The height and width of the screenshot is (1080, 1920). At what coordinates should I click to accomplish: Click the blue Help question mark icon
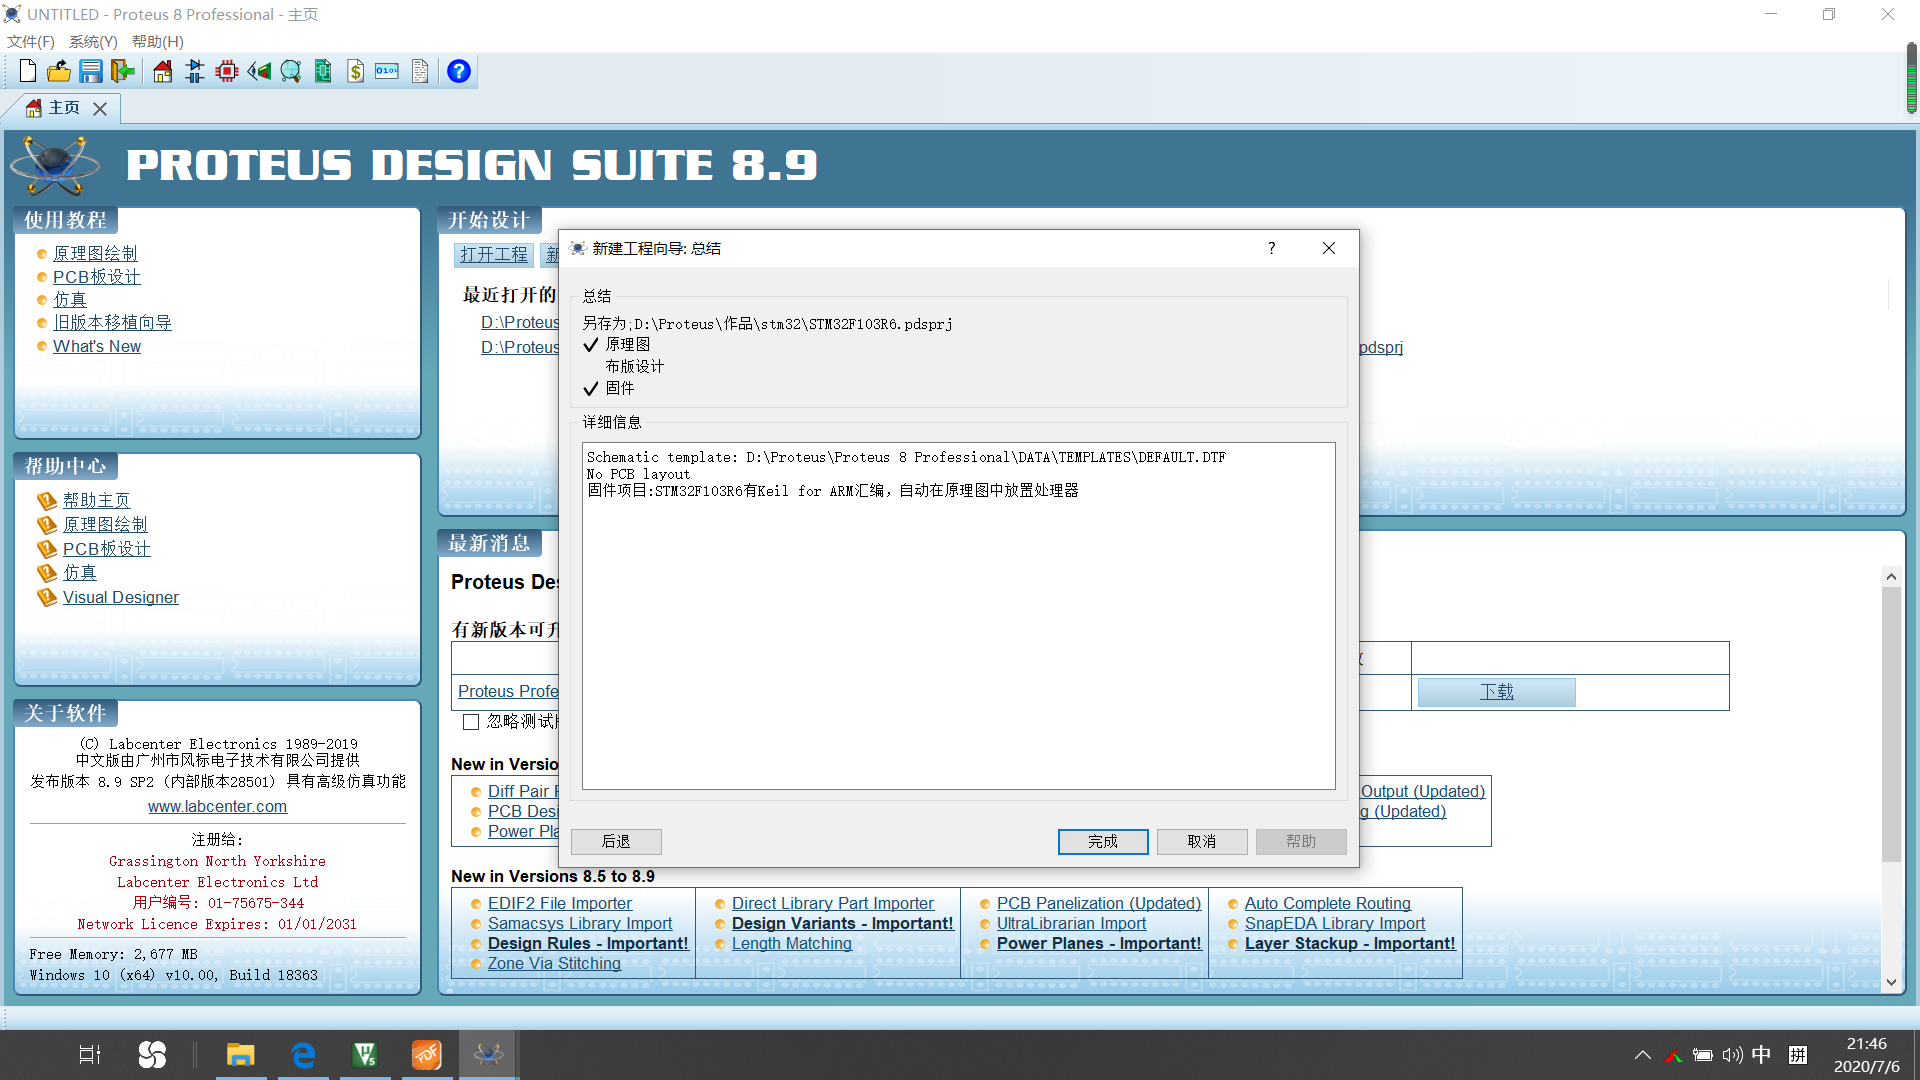pos(459,71)
